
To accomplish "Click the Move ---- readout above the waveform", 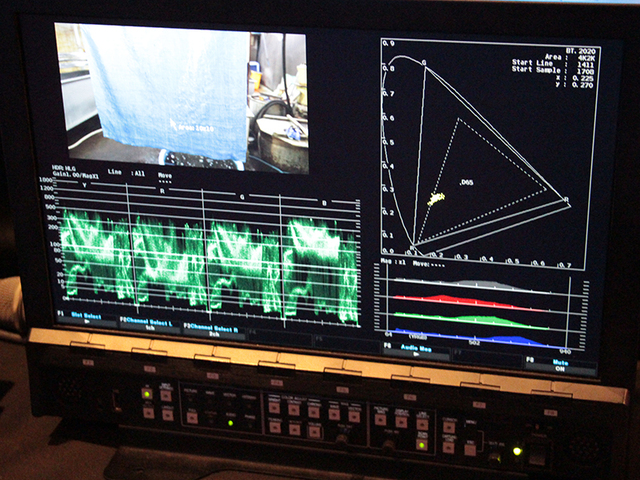I will point(165,178).
